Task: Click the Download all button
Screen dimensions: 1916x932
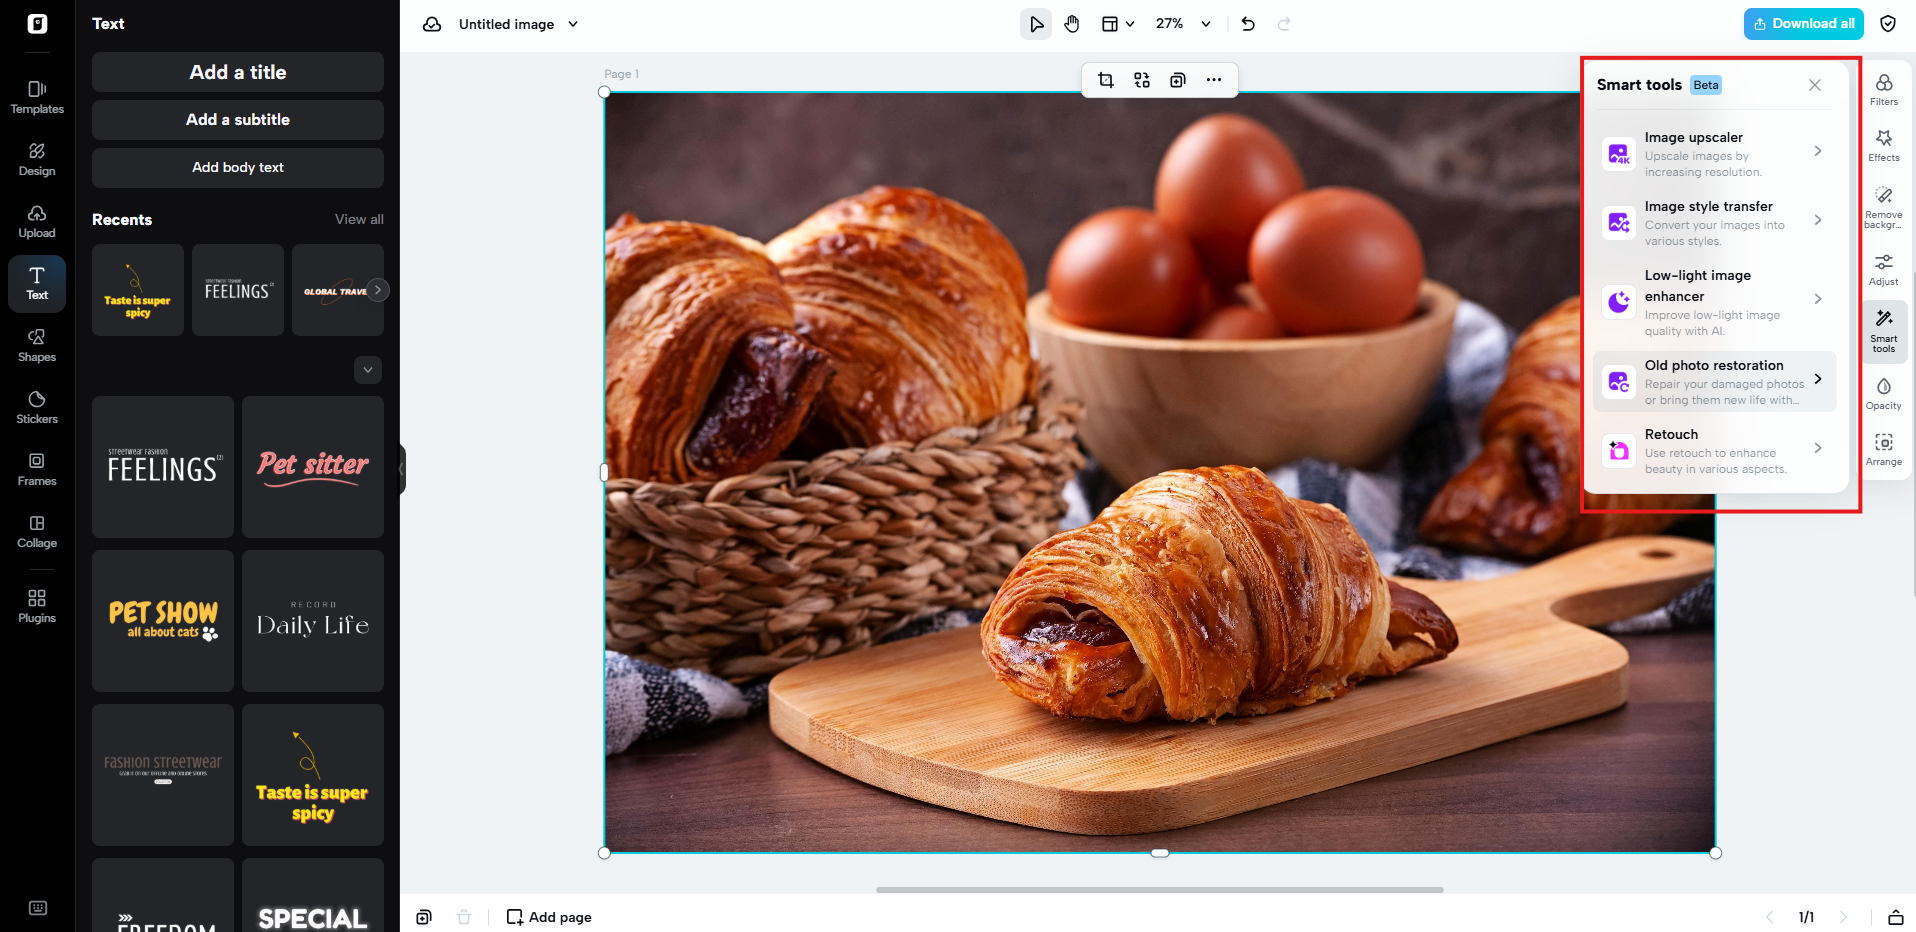Action: point(1804,24)
